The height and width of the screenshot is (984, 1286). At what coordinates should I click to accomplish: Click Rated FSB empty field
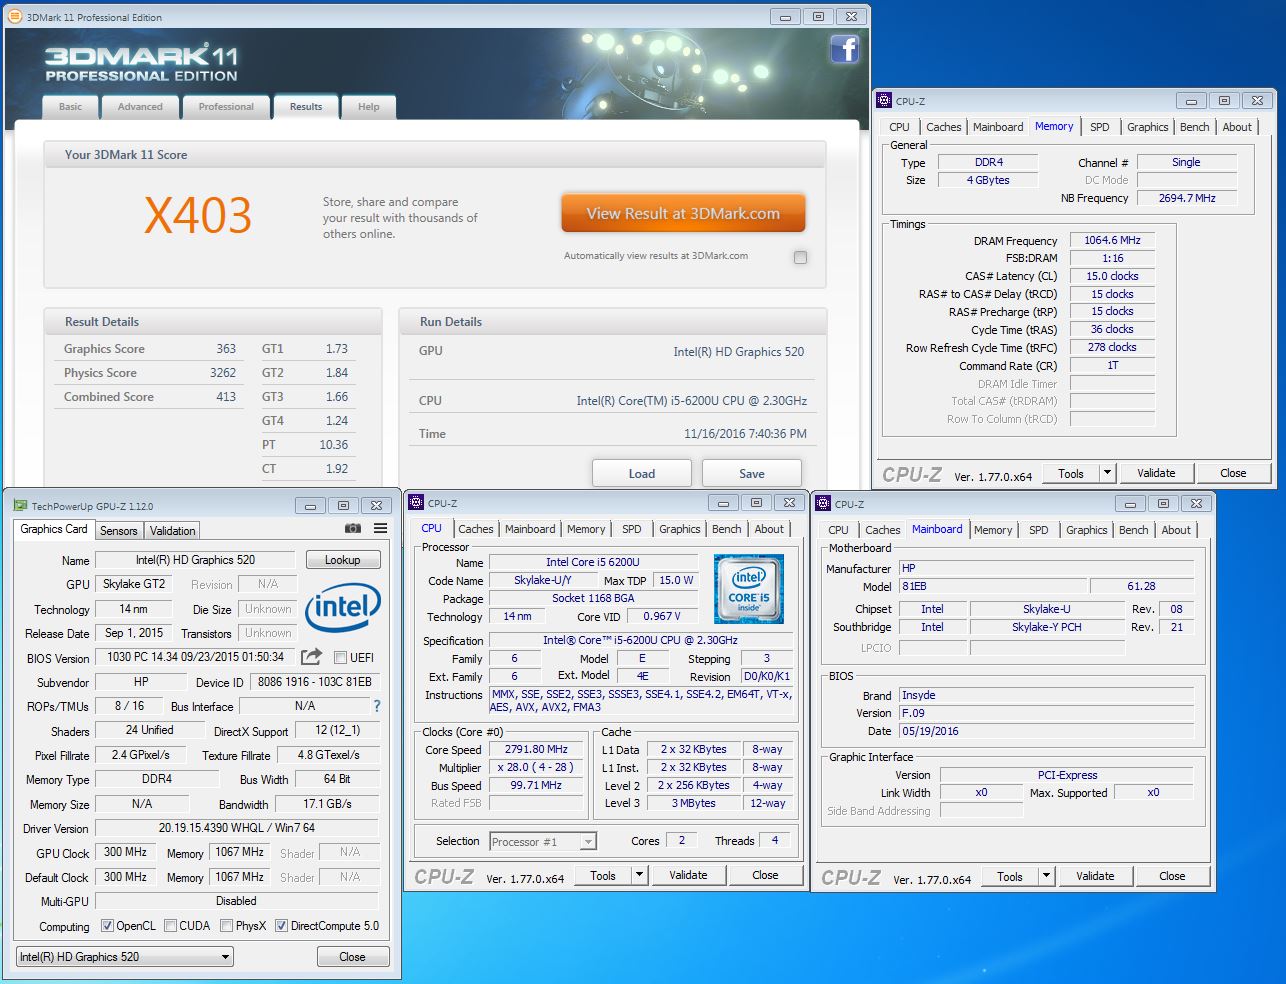[x=537, y=803]
